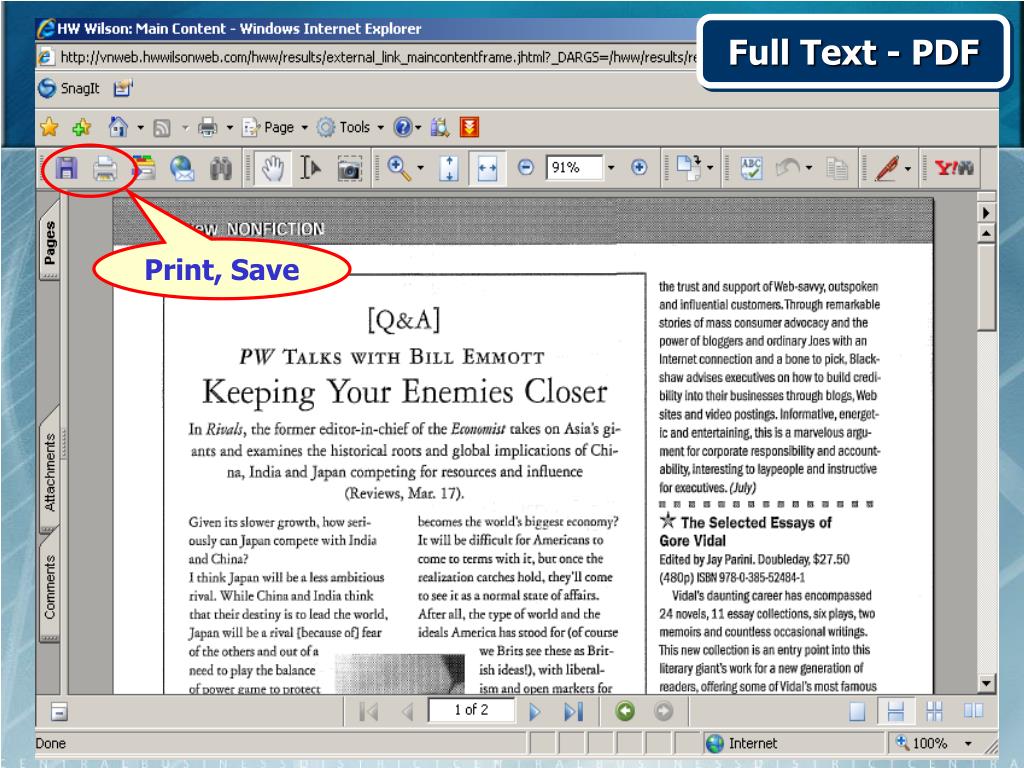The width and height of the screenshot is (1024, 768).
Task: Click the orange download arrow icon
Action: 470,127
